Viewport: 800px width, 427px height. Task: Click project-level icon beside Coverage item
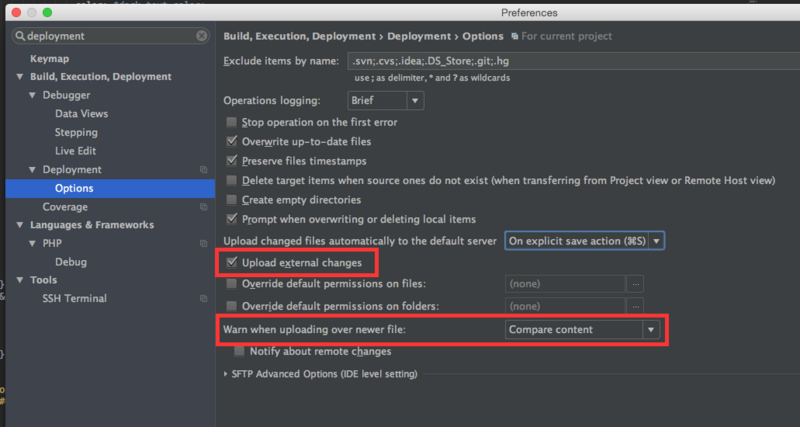pyautogui.click(x=204, y=207)
